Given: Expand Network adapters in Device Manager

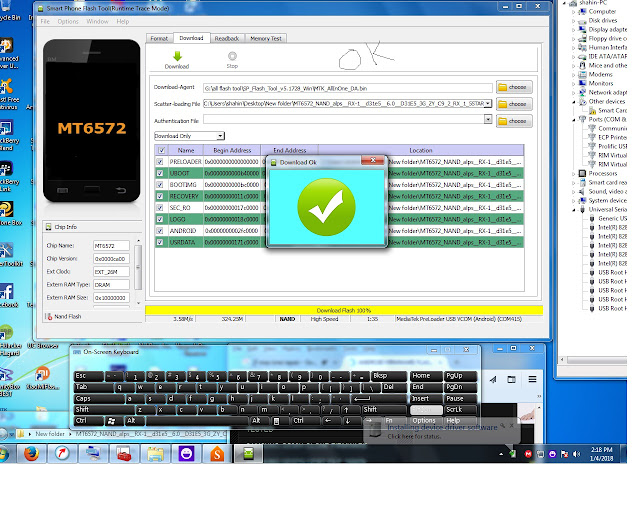Looking at the screenshot, I should coord(573,93).
